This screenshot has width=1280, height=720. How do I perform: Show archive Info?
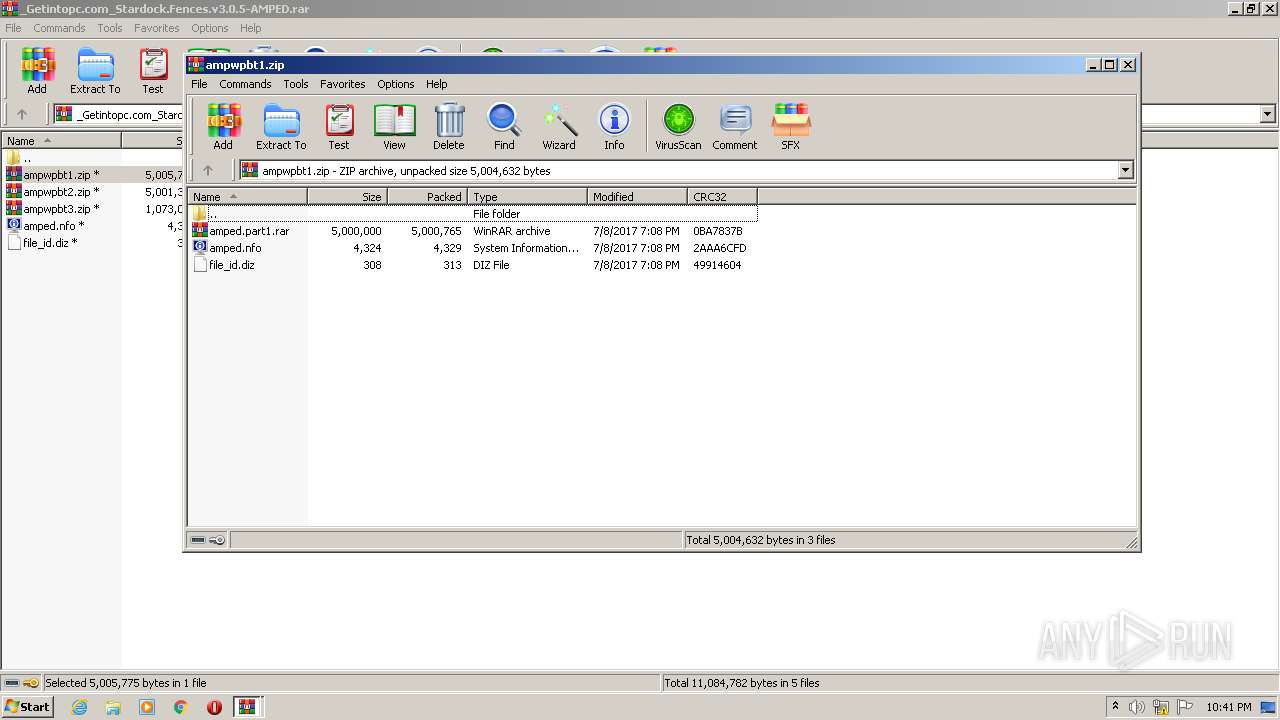[614, 127]
